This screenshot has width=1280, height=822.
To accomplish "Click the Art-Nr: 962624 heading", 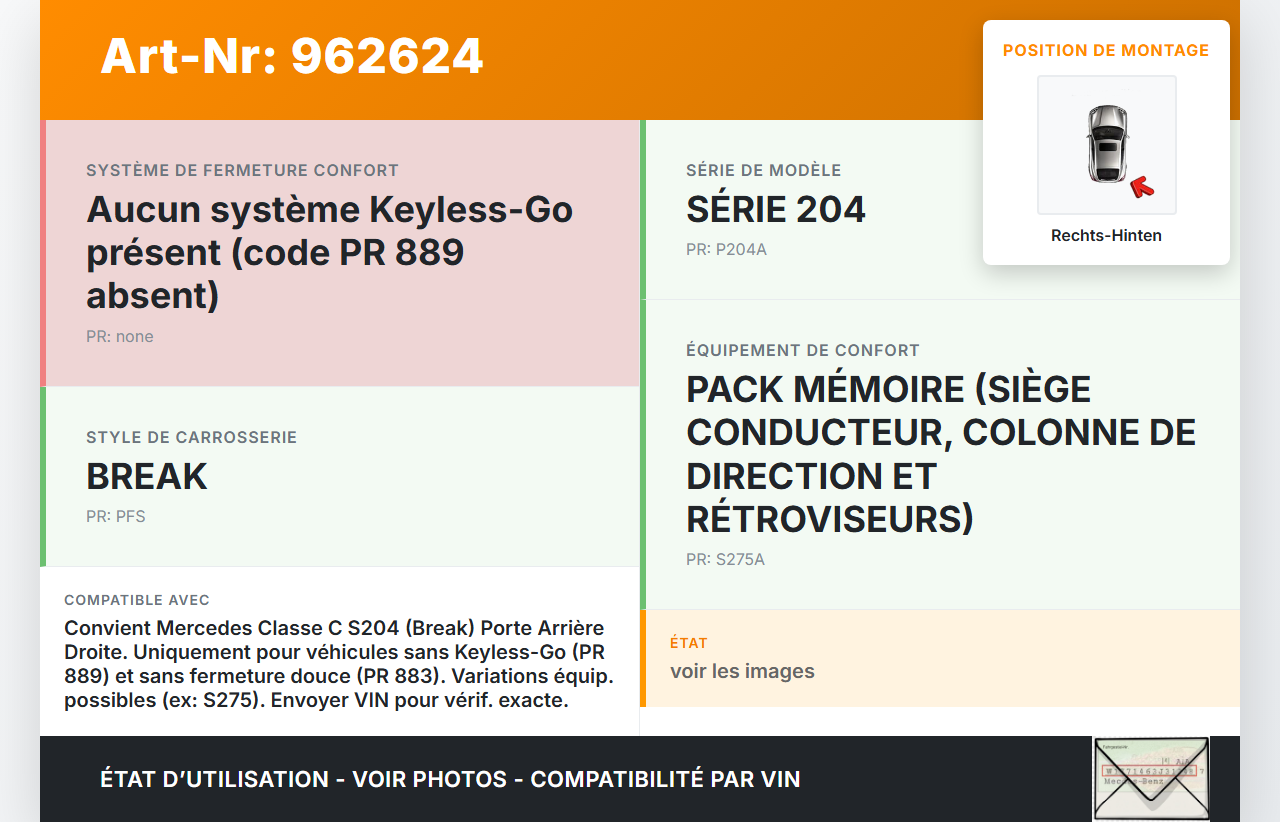I will (292, 56).
